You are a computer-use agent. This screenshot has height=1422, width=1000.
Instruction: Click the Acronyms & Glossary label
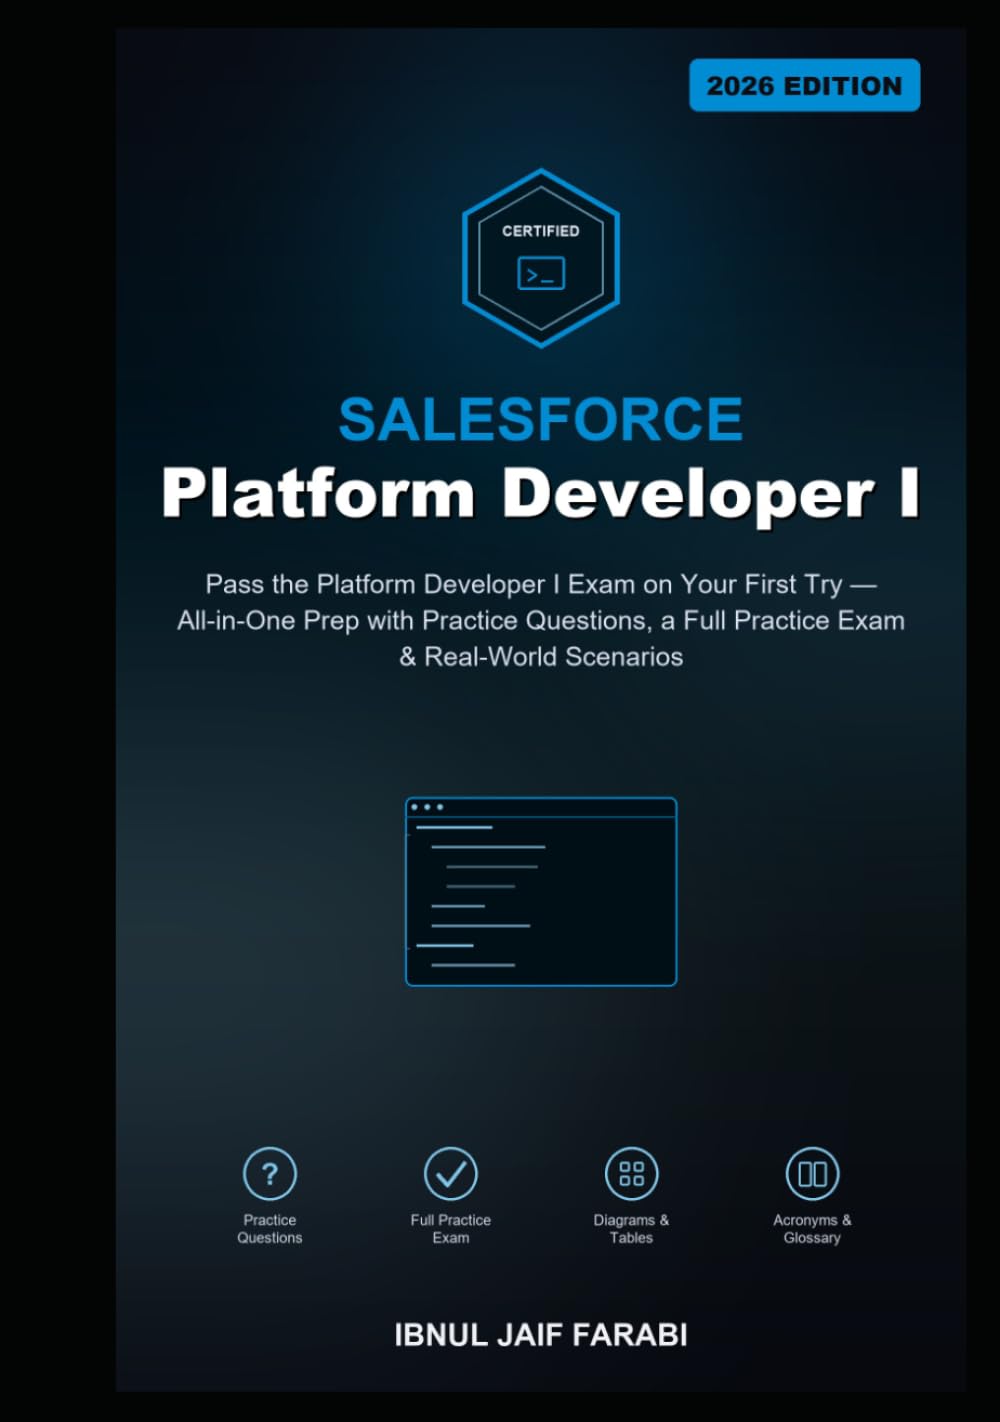[812, 1229]
